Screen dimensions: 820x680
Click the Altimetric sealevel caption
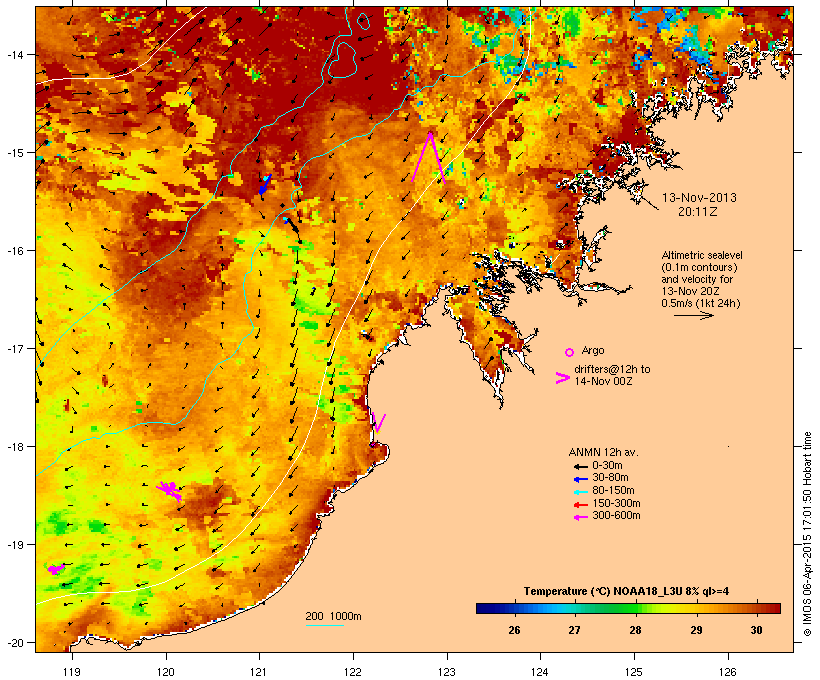tap(702, 255)
